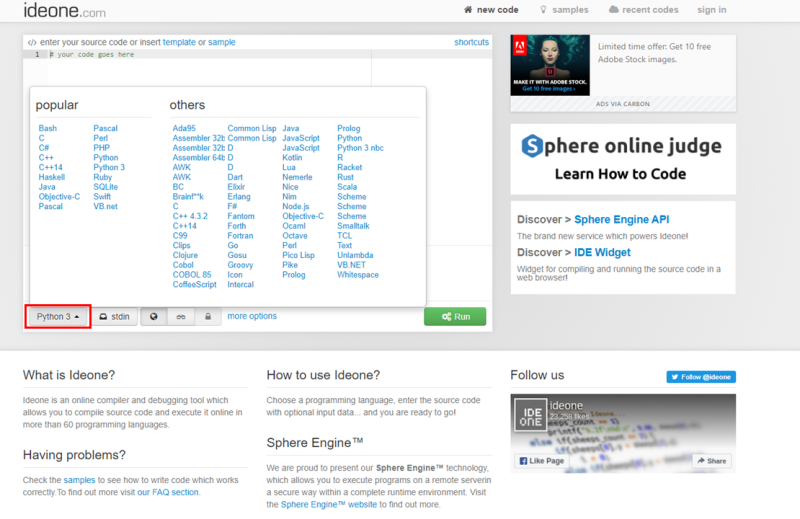Image resolution: width=800 pixels, height=519 pixels.
Task: Click the Facebook Share button
Action: pyautogui.click(x=712, y=461)
